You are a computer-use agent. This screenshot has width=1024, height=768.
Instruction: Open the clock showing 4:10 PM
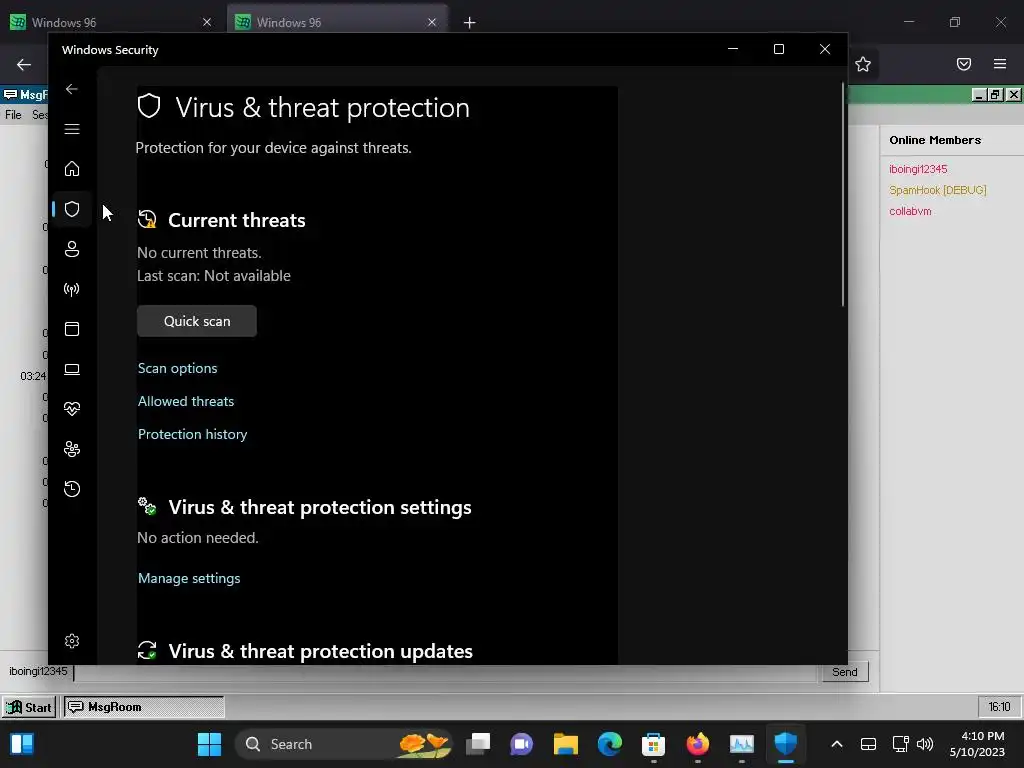977,744
